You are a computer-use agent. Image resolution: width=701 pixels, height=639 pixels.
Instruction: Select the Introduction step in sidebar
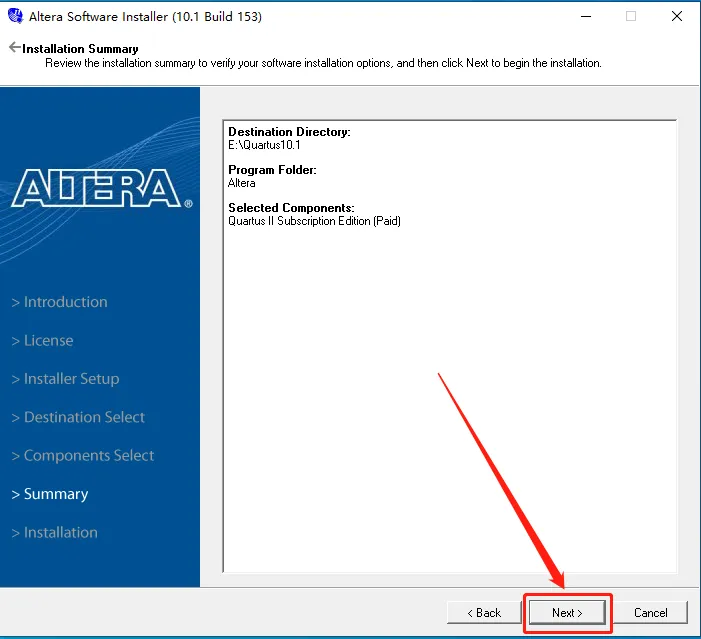59,302
